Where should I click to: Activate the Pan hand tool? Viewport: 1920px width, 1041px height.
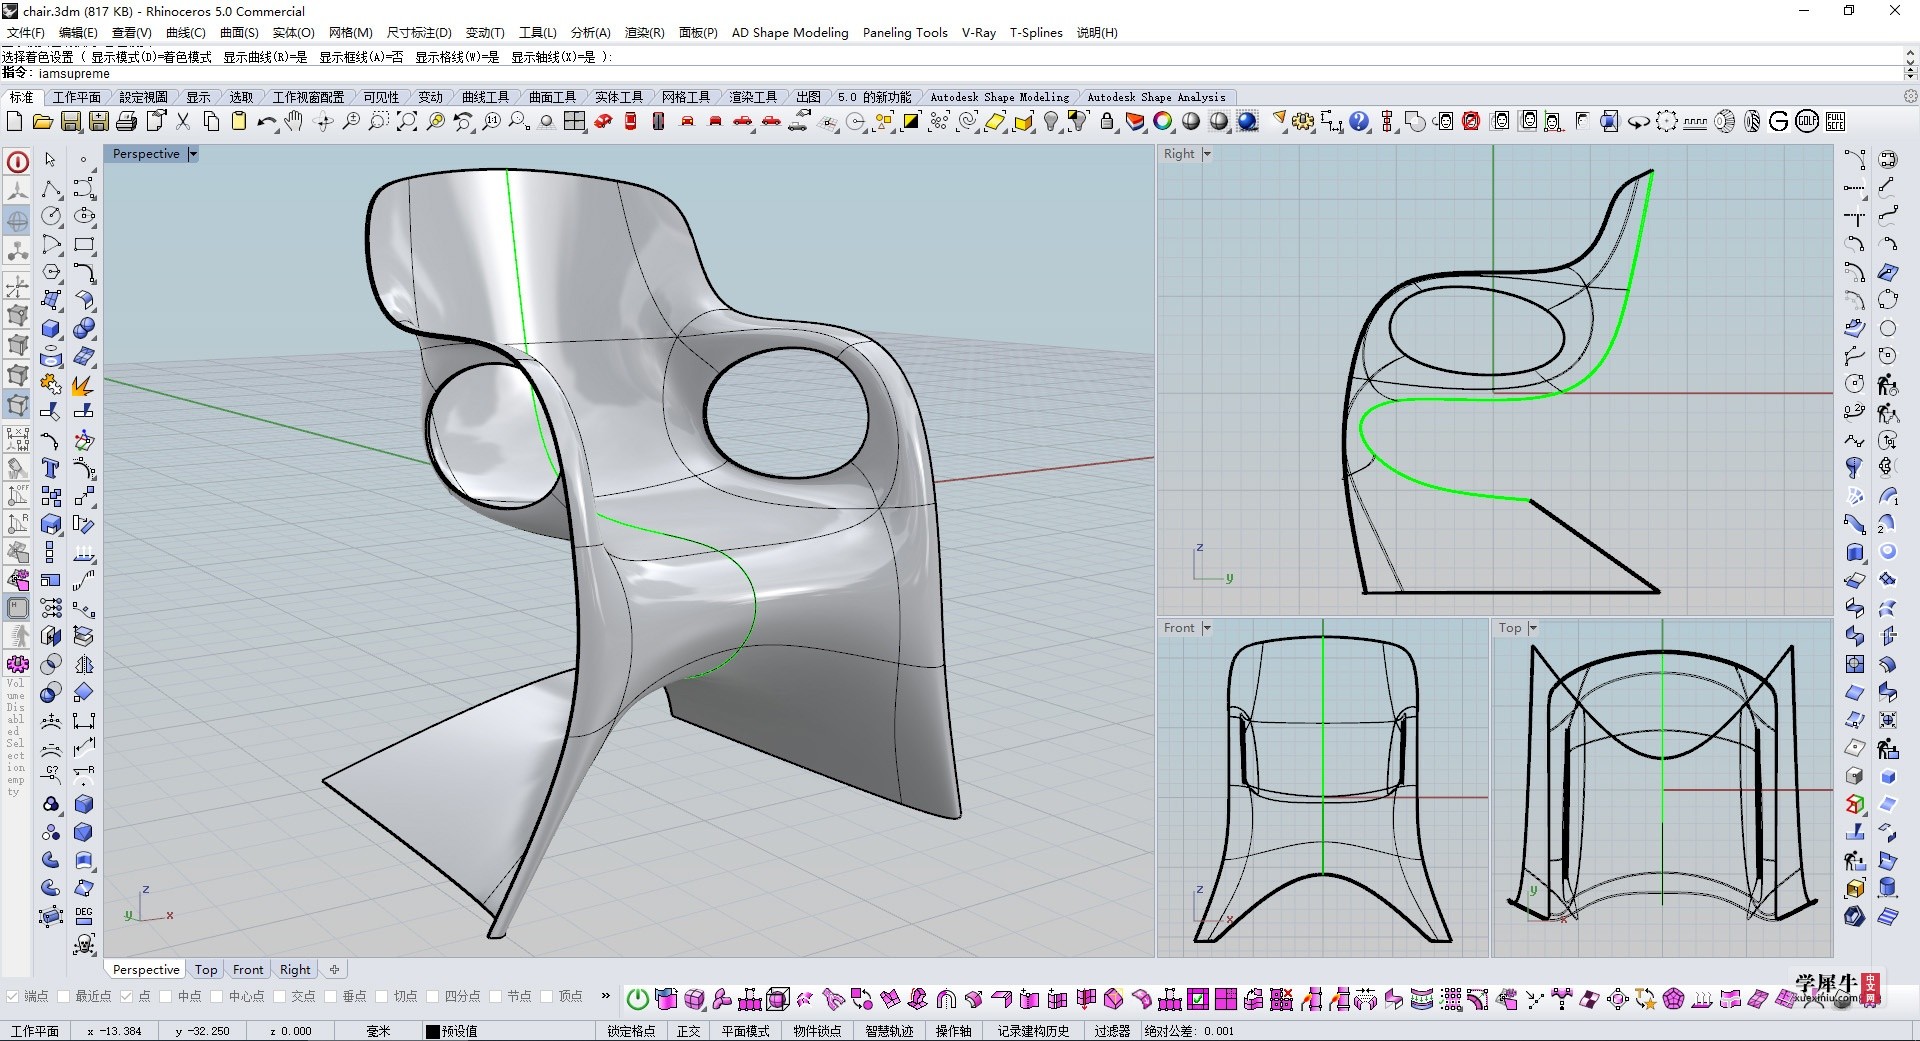click(293, 122)
